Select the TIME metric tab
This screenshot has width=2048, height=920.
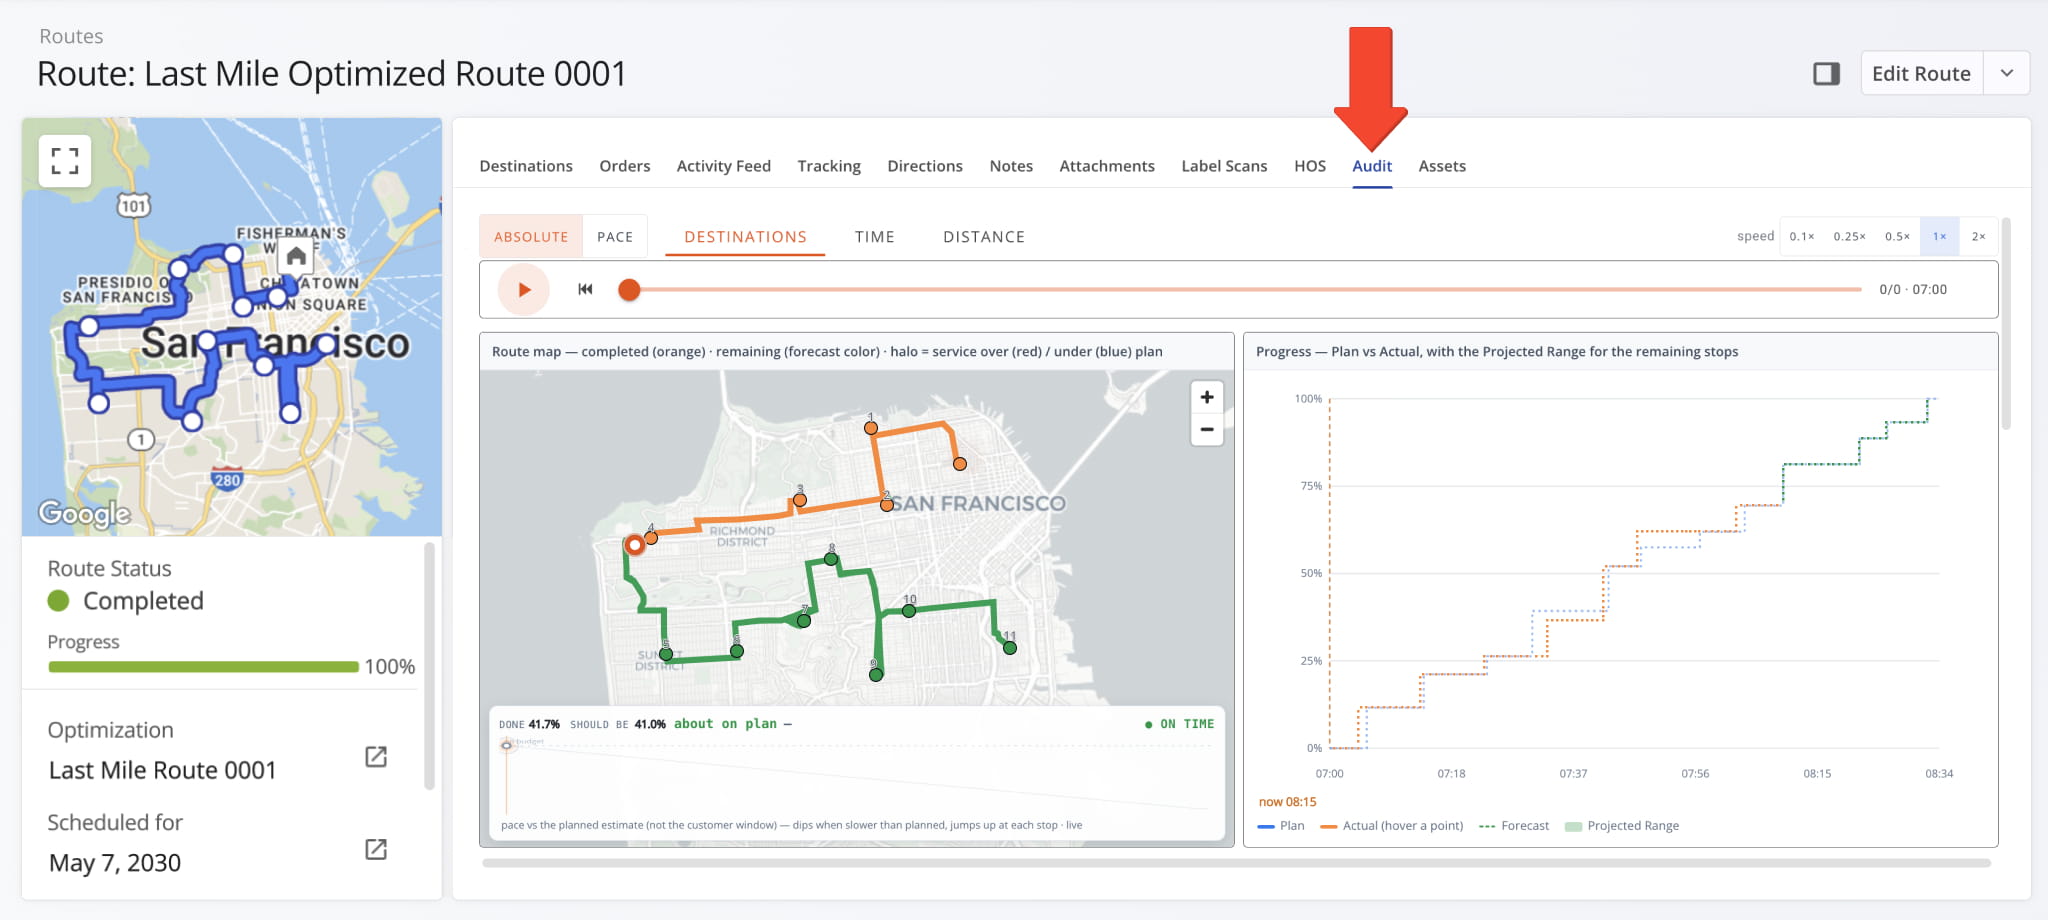tap(875, 237)
